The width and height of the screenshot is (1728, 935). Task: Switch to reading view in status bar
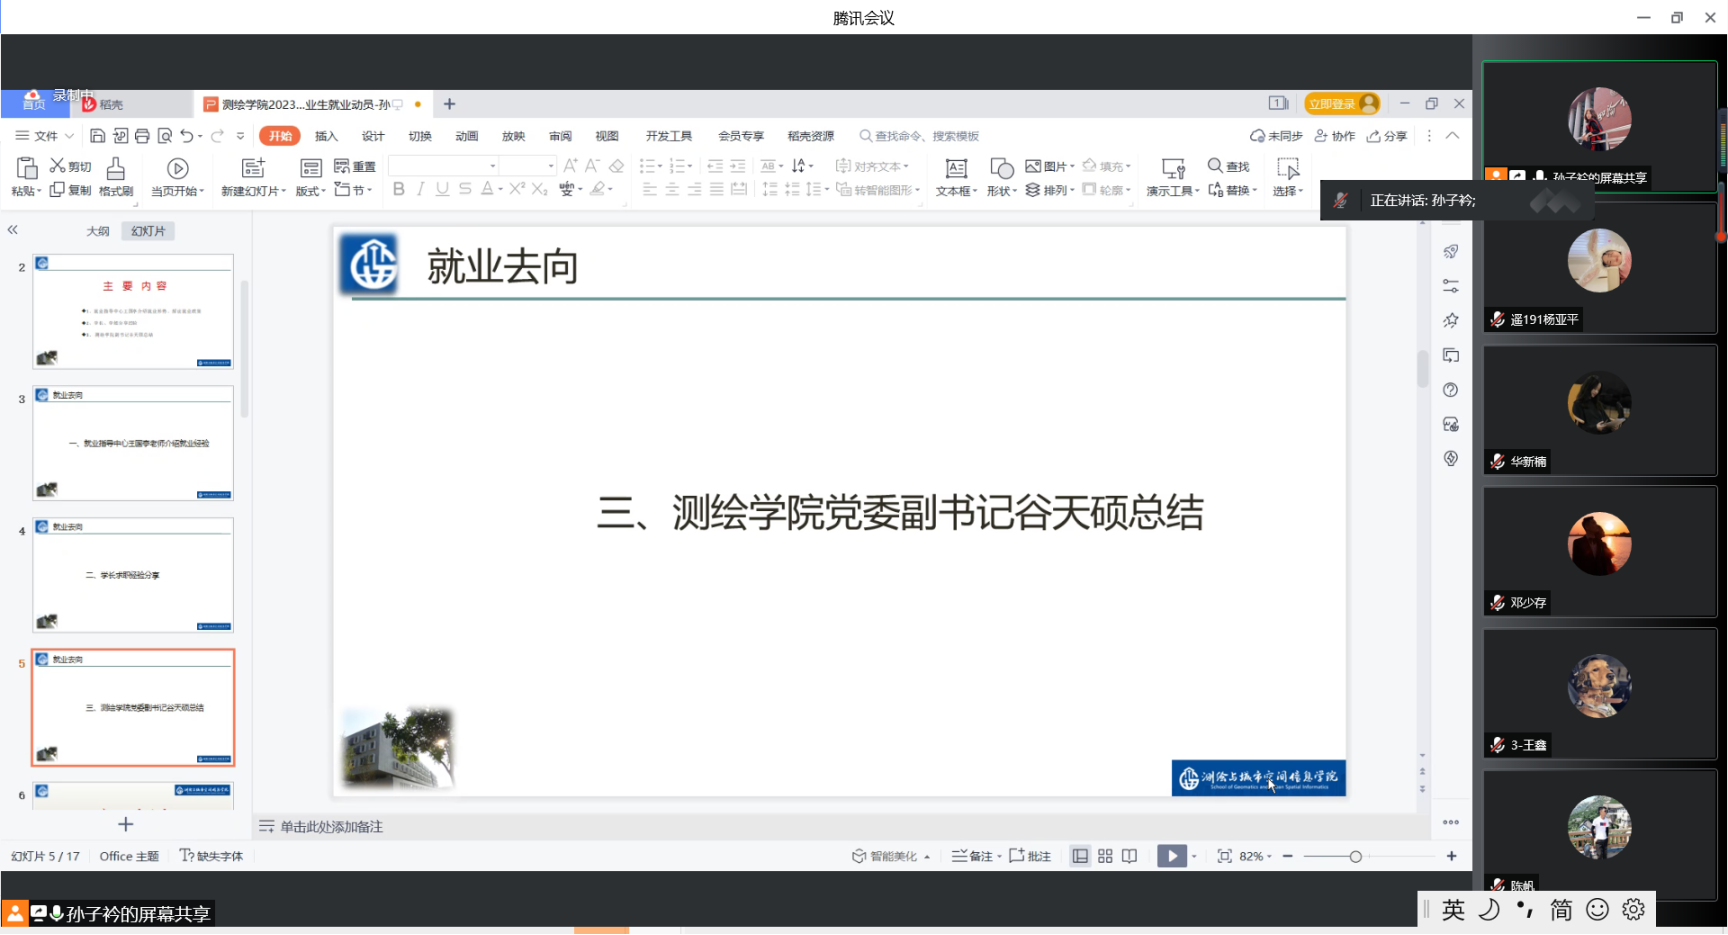[x=1130, y=856]
